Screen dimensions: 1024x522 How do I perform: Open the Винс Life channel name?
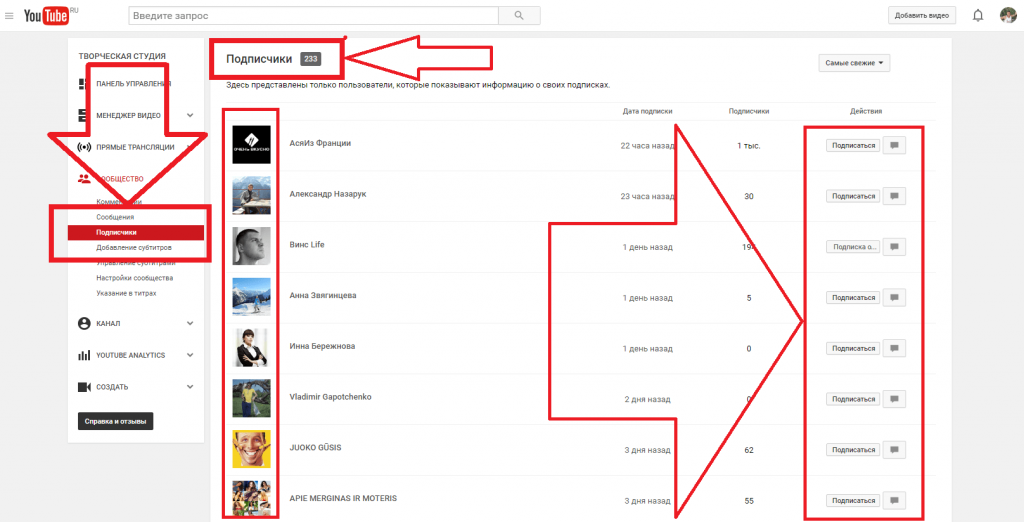pyautogui.click(x=307, y=244)
